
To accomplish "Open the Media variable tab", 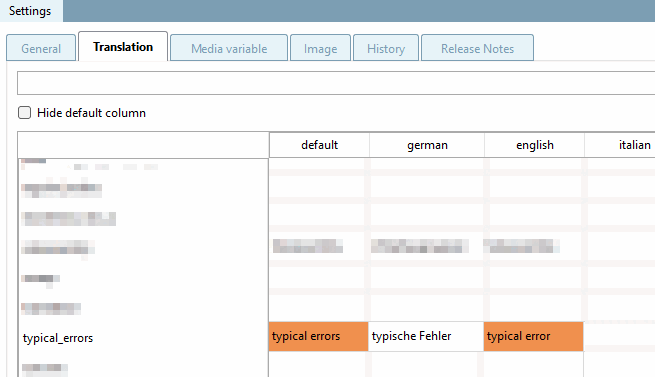I will coord(229,48).
